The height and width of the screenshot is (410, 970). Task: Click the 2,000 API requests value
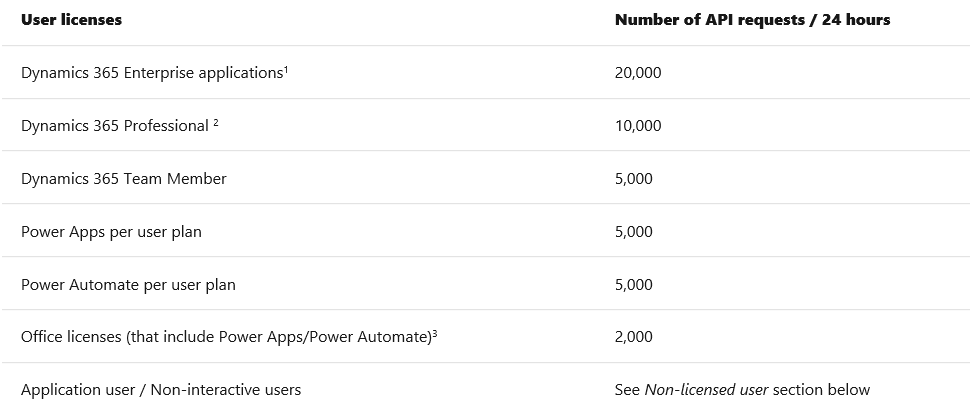pos(634,337)
